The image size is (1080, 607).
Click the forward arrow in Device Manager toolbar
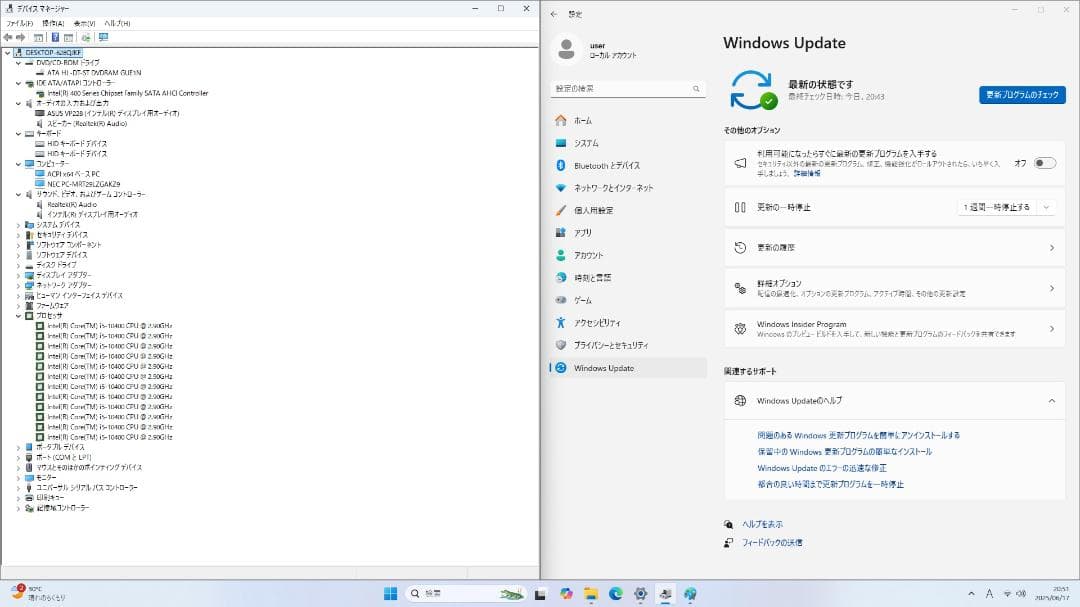20,38
